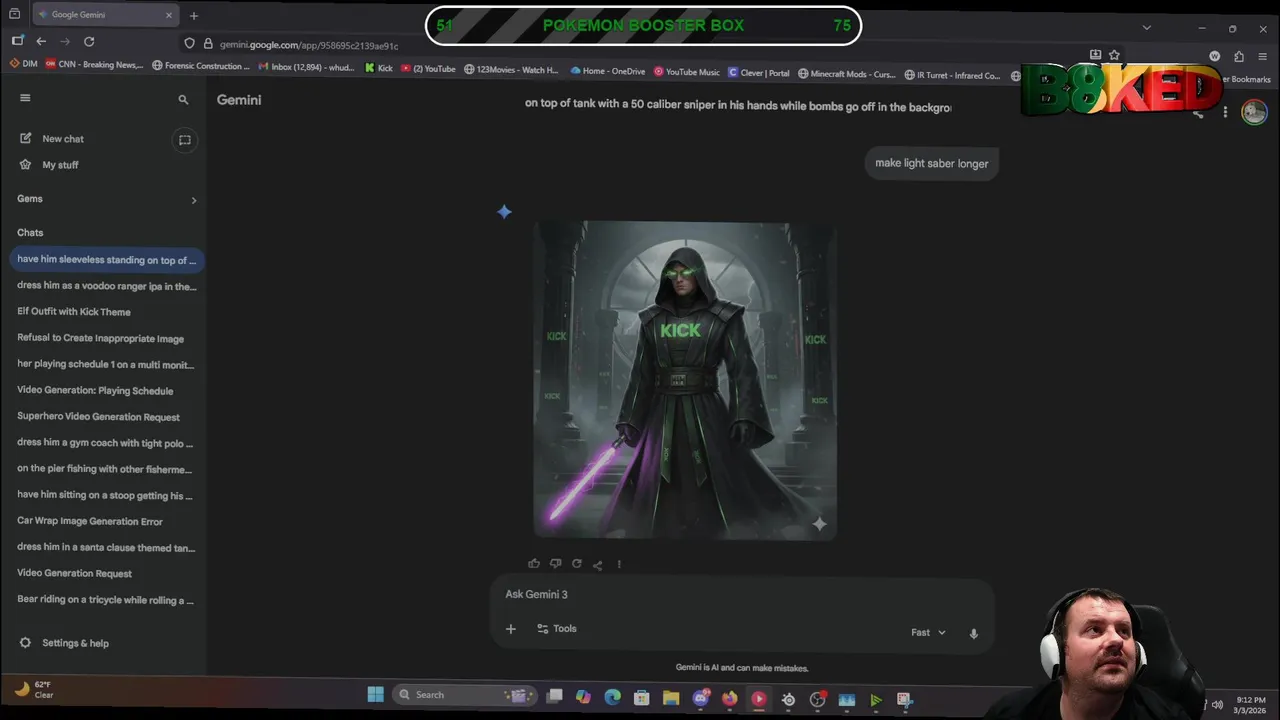This screenshot has height=720, width=1280.
Task: Open chat 'Refusal to Create Inappropriate Image'
Action: (107, 339)
